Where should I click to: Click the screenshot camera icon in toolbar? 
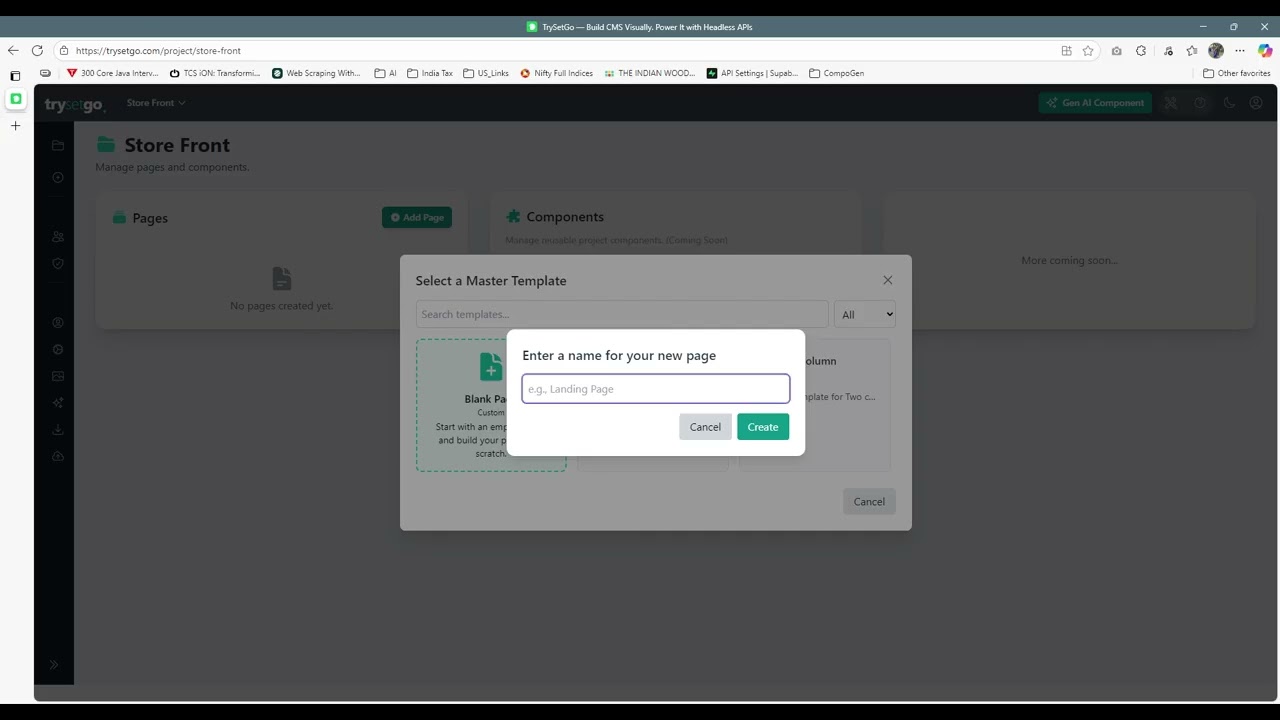point(1116,50)
